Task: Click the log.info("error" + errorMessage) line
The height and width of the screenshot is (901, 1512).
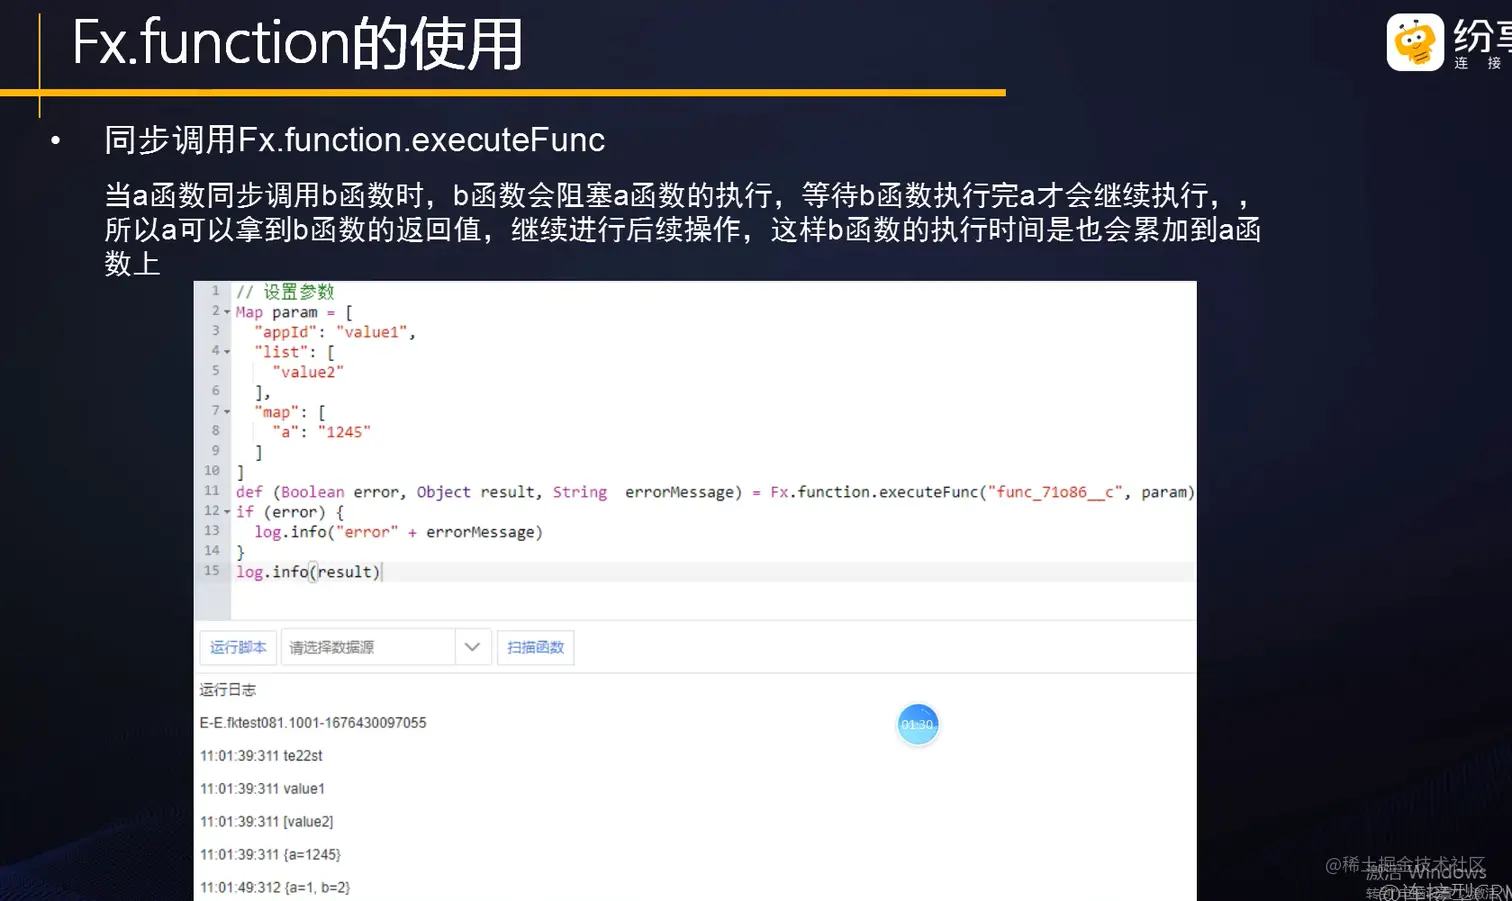Action: 398,532
